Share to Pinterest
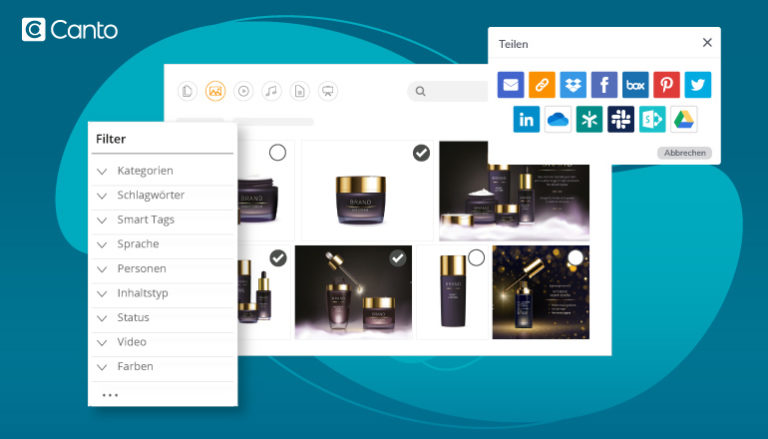Image resolution: width=768 pixels, height=439 pixels. click(x=666, y=85)
